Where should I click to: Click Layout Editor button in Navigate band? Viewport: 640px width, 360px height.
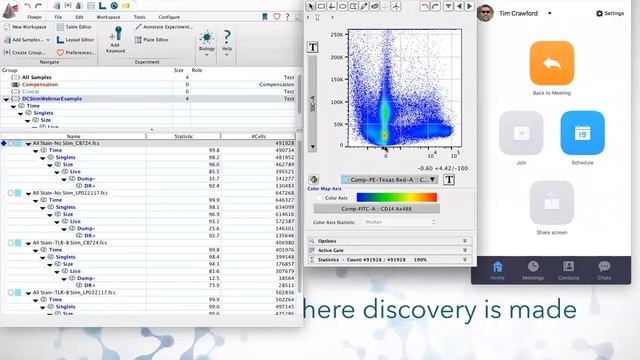[76, 40]
